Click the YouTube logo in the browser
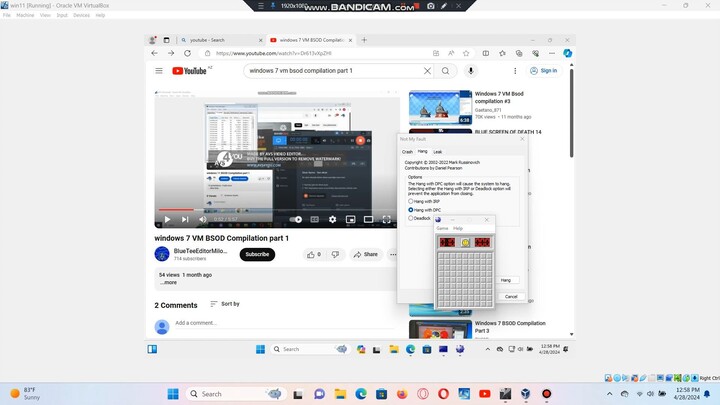 189,71
